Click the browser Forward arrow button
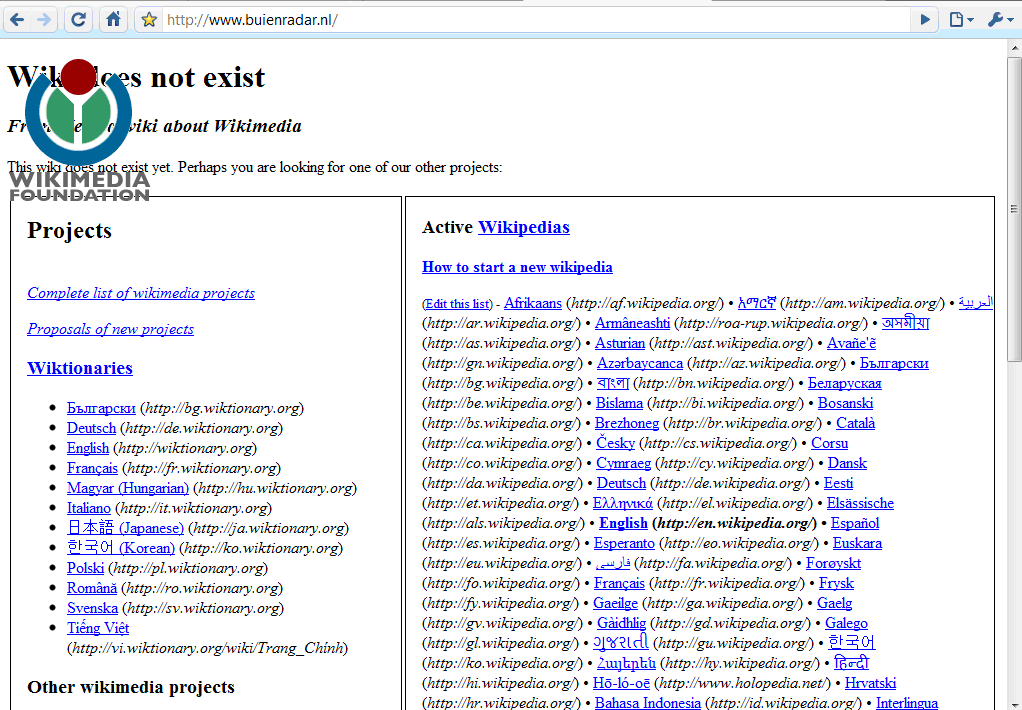 (x=43, y=20)
